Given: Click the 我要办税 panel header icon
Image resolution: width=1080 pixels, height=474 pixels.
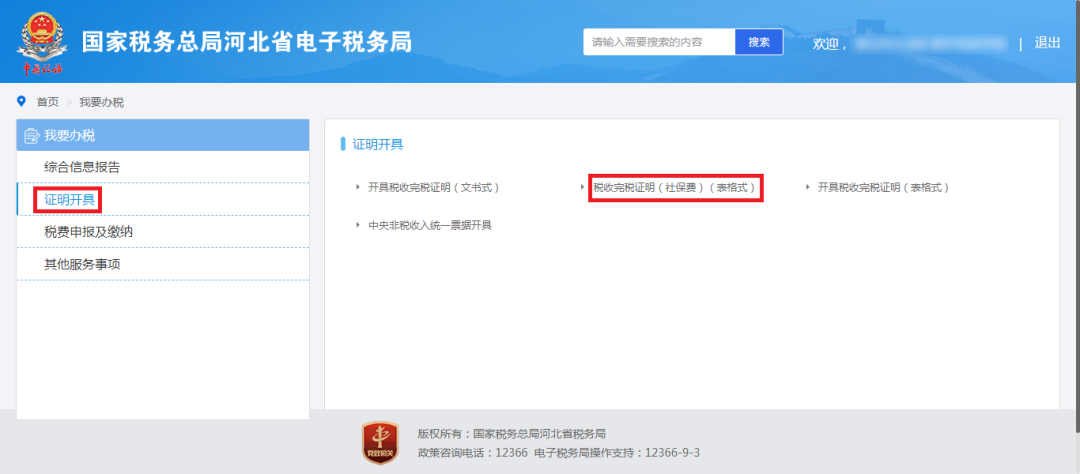Looking at the screenshot, I should pyautogui.click(x=32, y=136).
